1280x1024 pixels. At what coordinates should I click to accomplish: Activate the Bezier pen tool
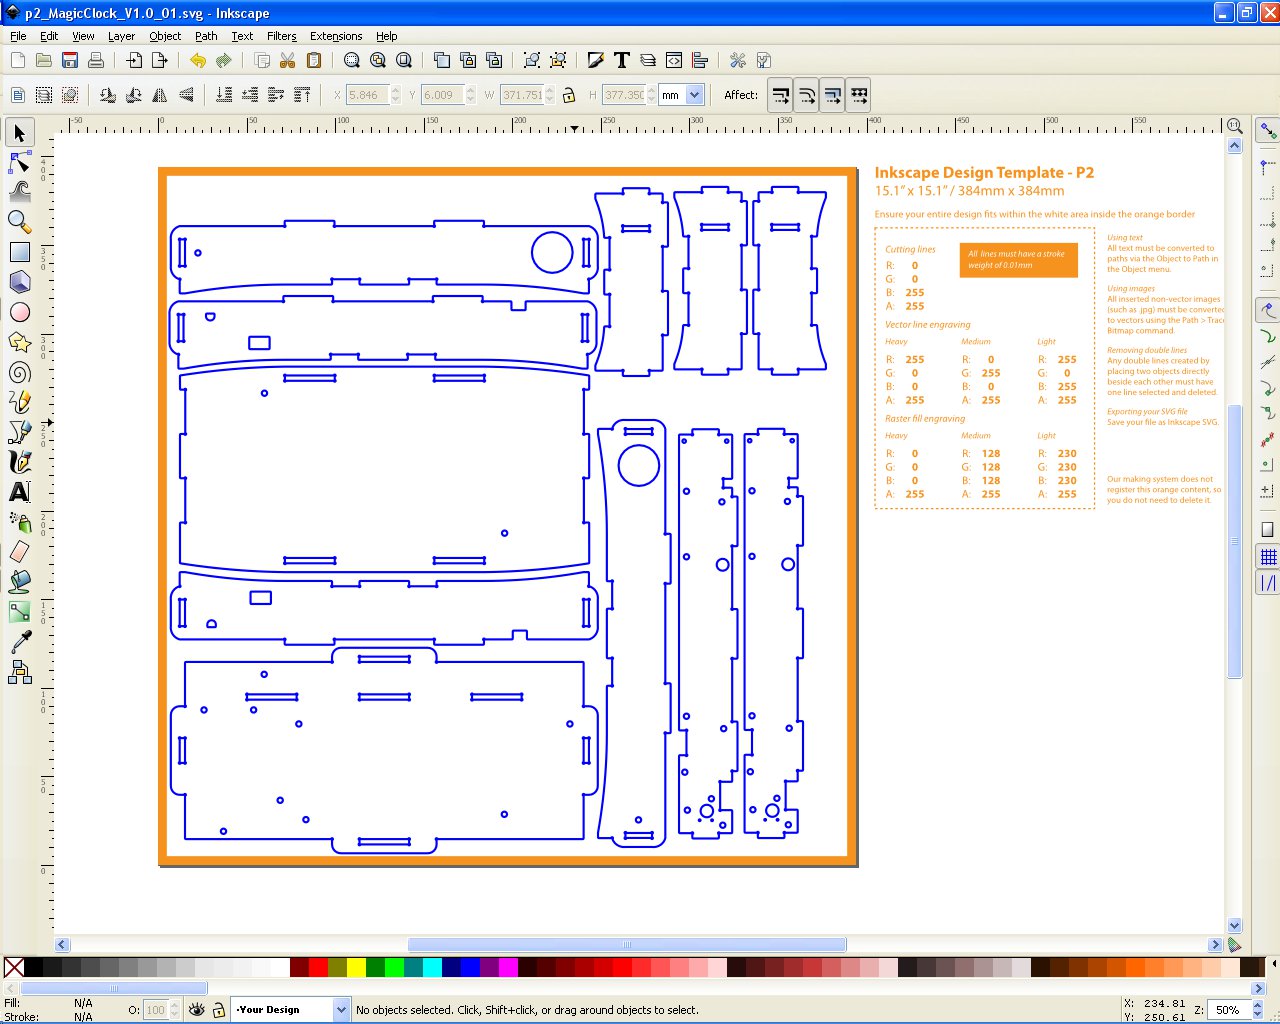coord(18,431)
